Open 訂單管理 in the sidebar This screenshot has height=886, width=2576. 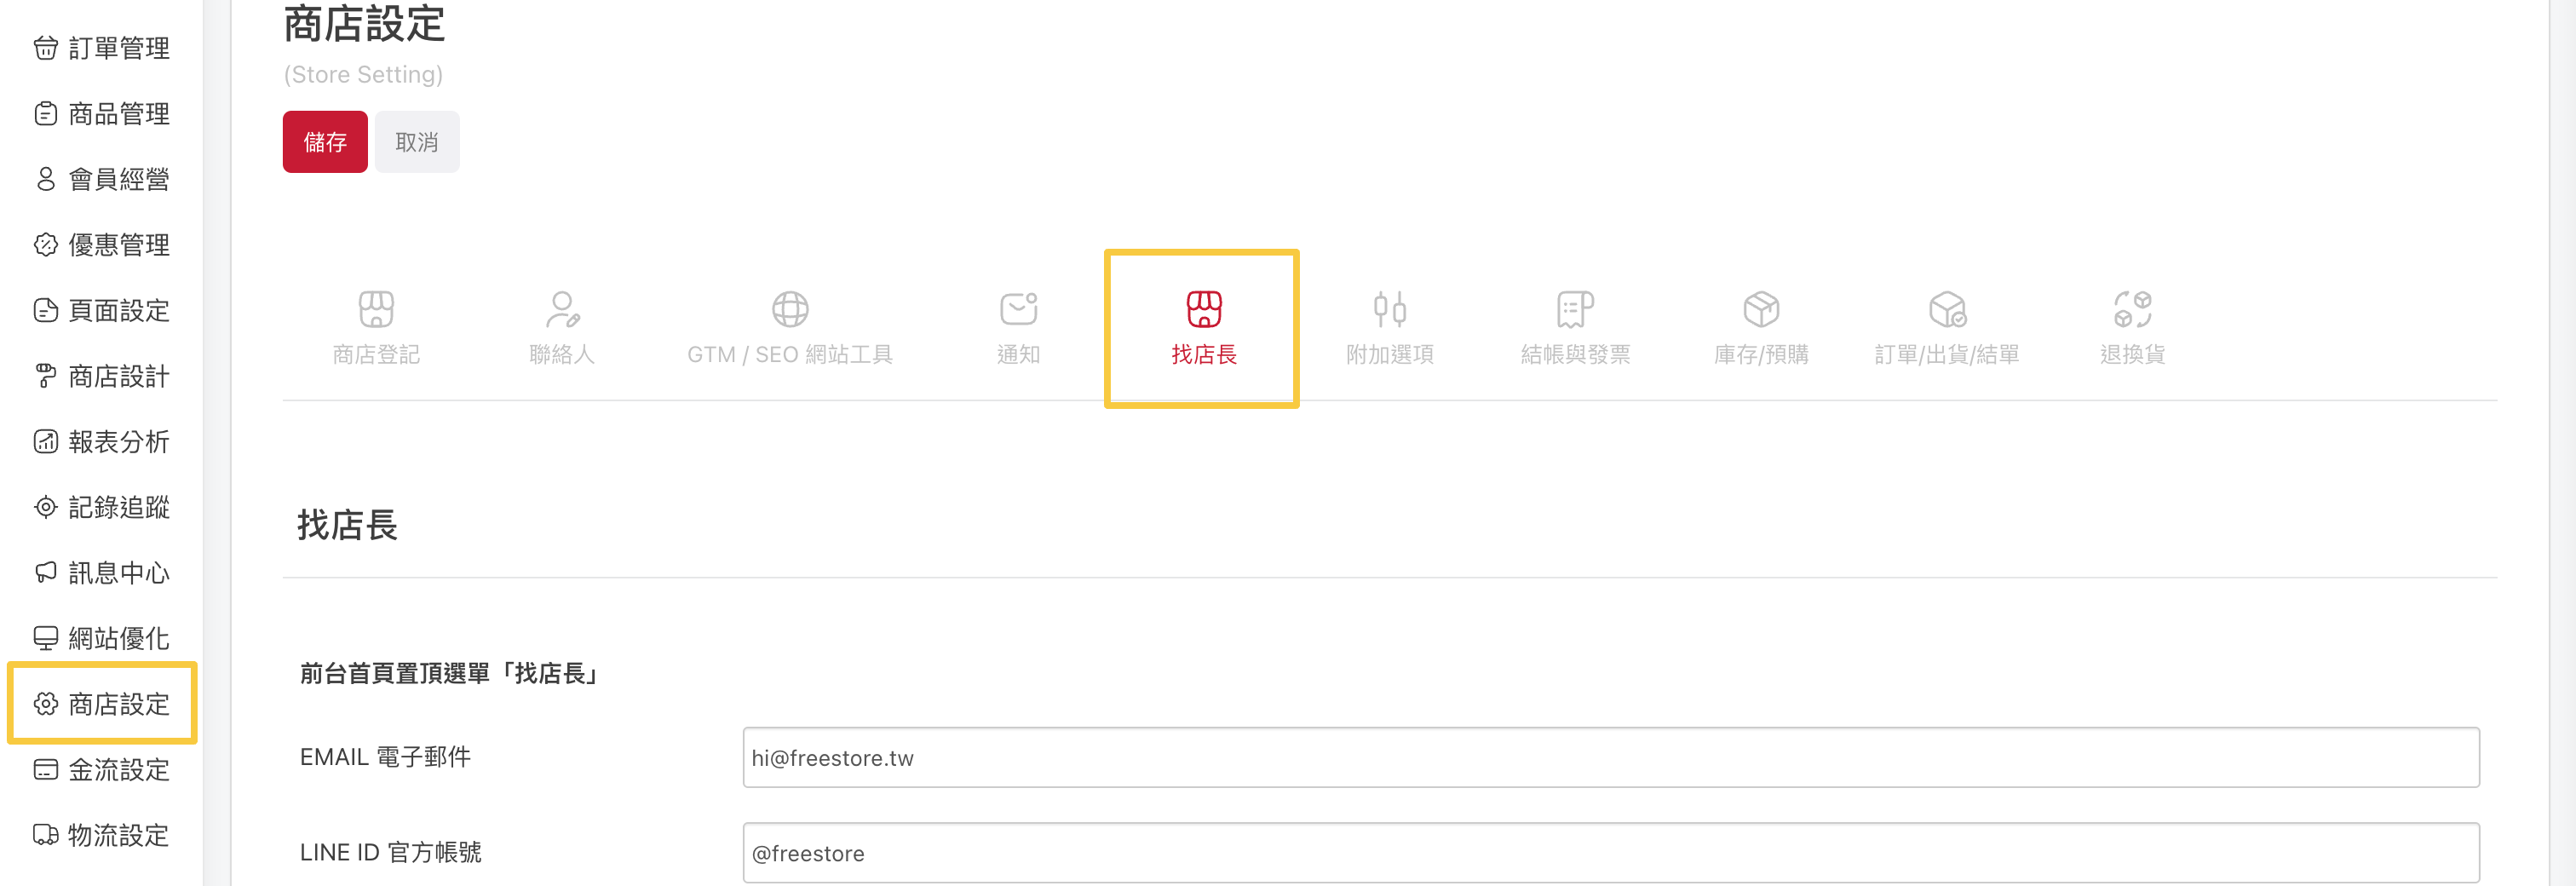pyautogui.click(x=119, y=48)
